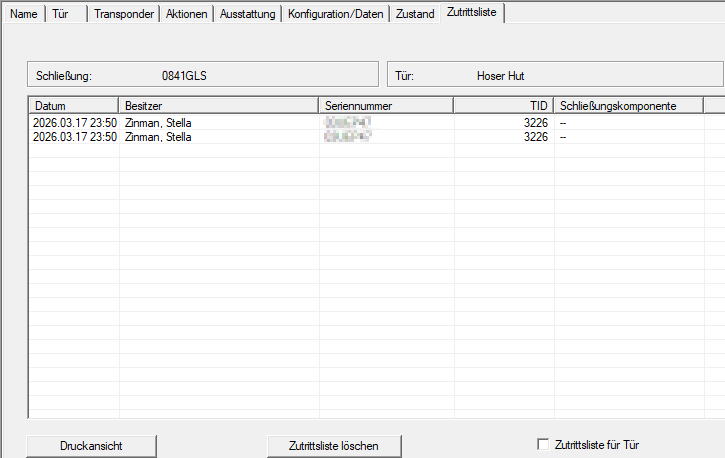Open the Ausstattung tab
The width and height of the screenshot is (725, 458).
246,14
